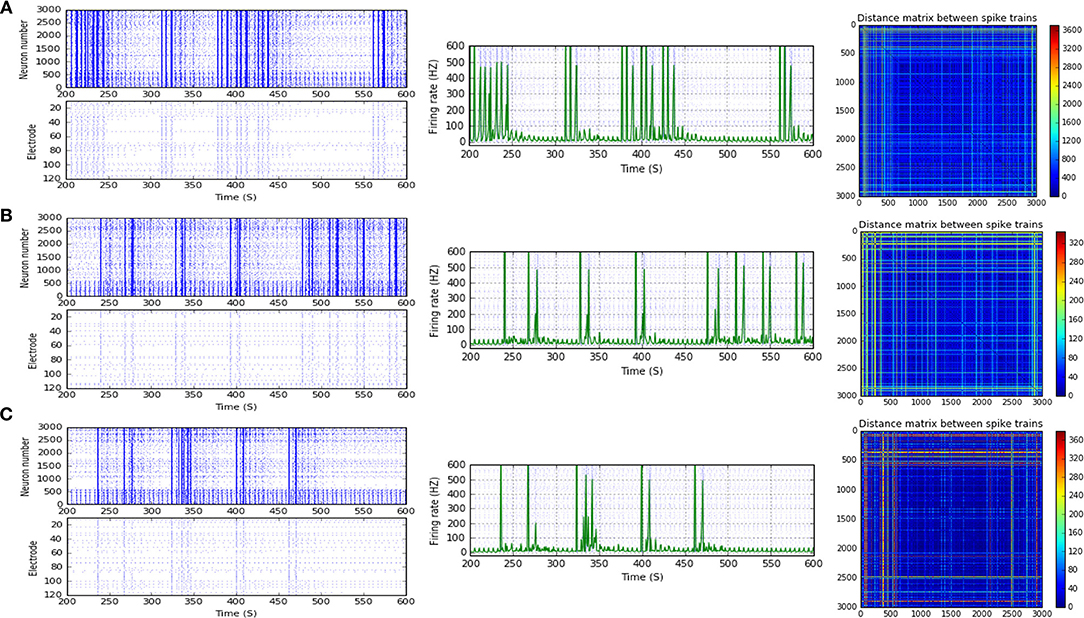Click "Firing rate (HZ)" label in panel C
Viewport: 1084px width, 618px height.
tap(434, 509)
